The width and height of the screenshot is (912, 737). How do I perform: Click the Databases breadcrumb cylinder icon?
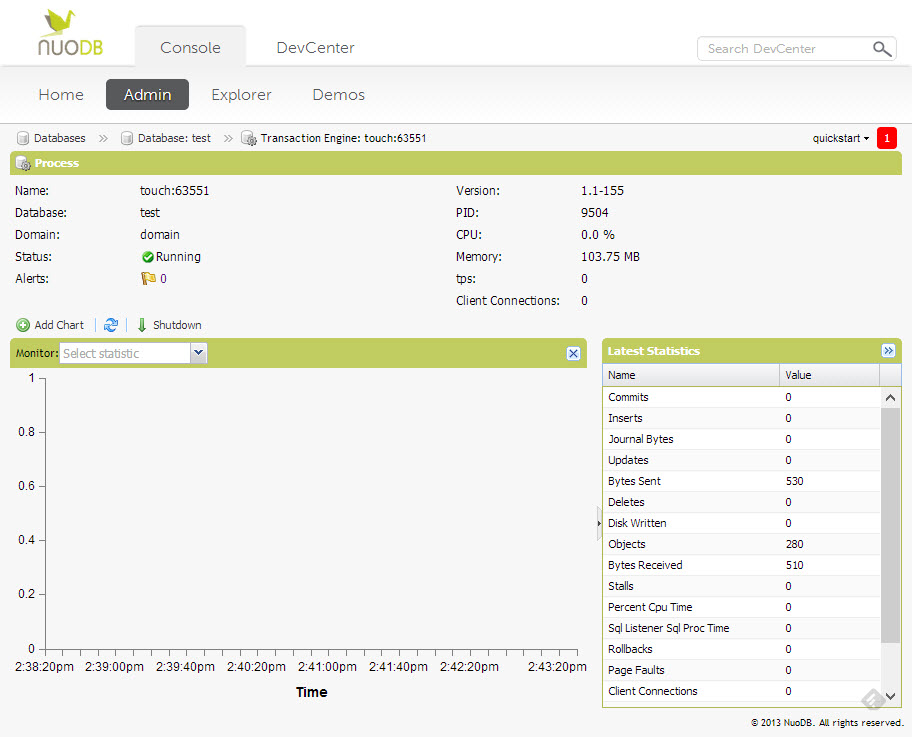point(23,138)
